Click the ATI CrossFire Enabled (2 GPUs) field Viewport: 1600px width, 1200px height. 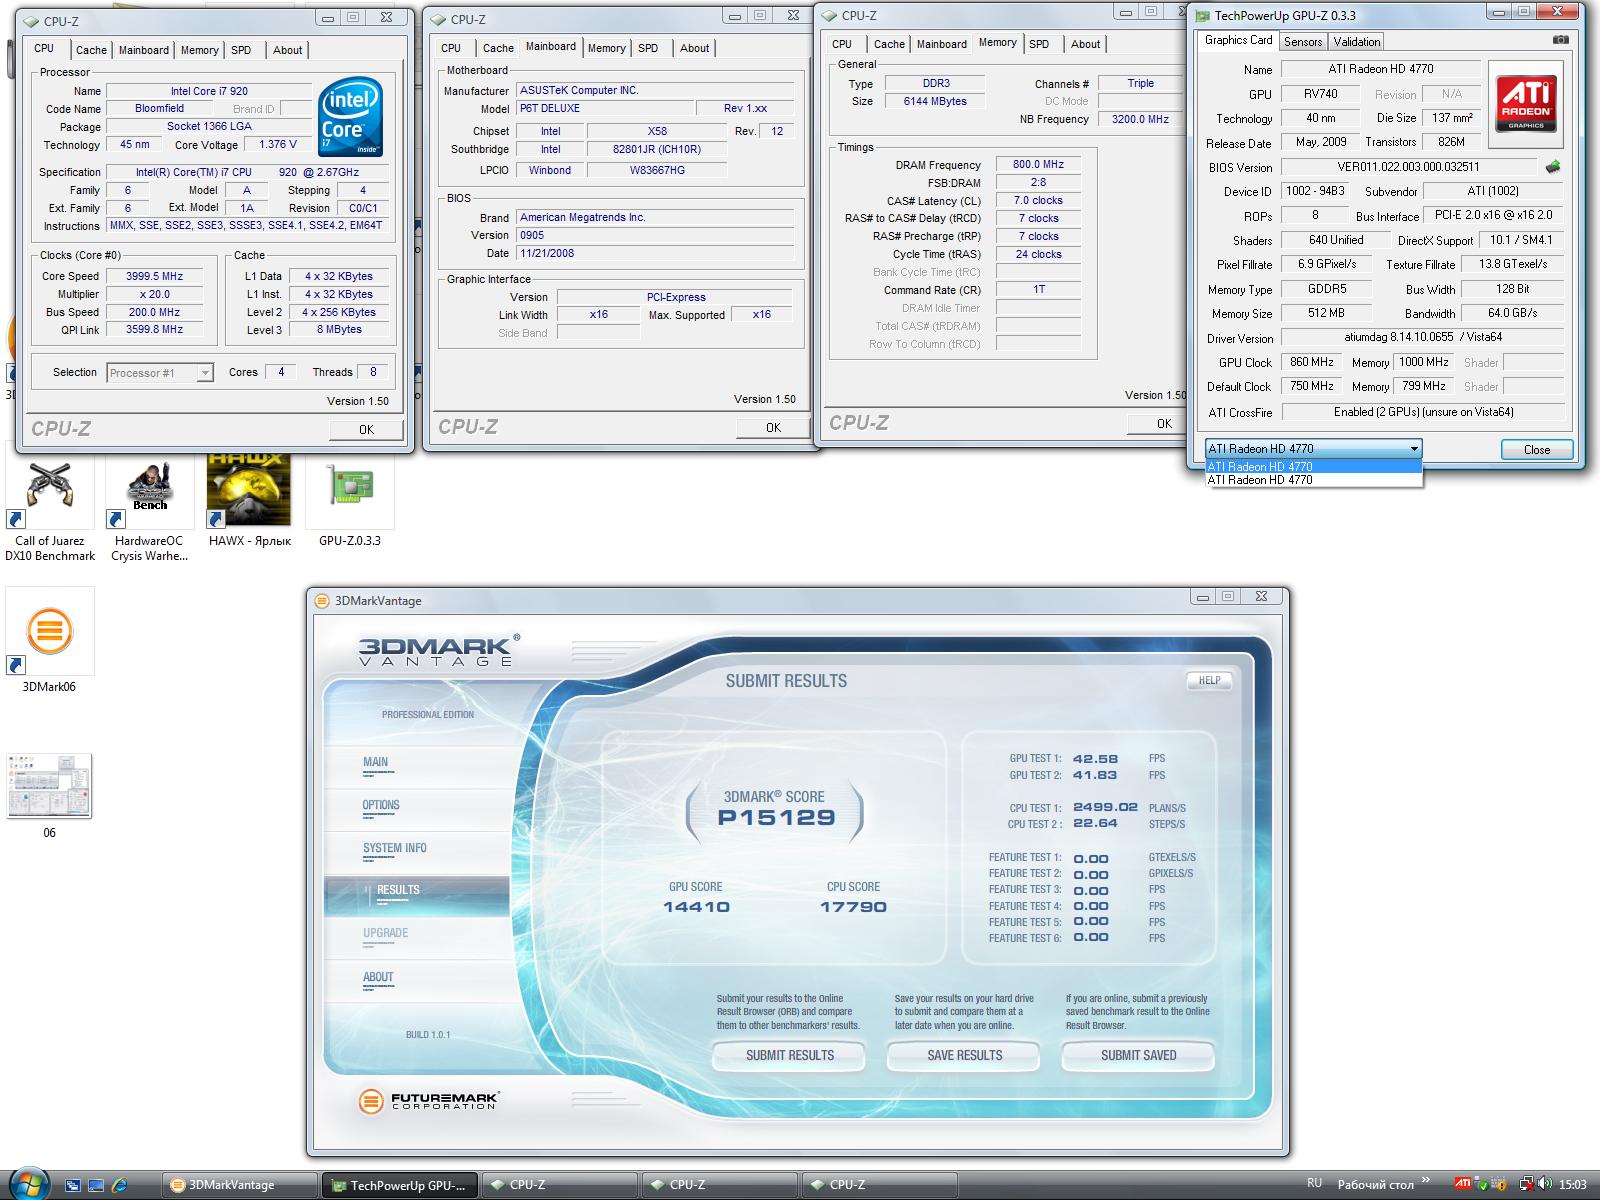1423,412
